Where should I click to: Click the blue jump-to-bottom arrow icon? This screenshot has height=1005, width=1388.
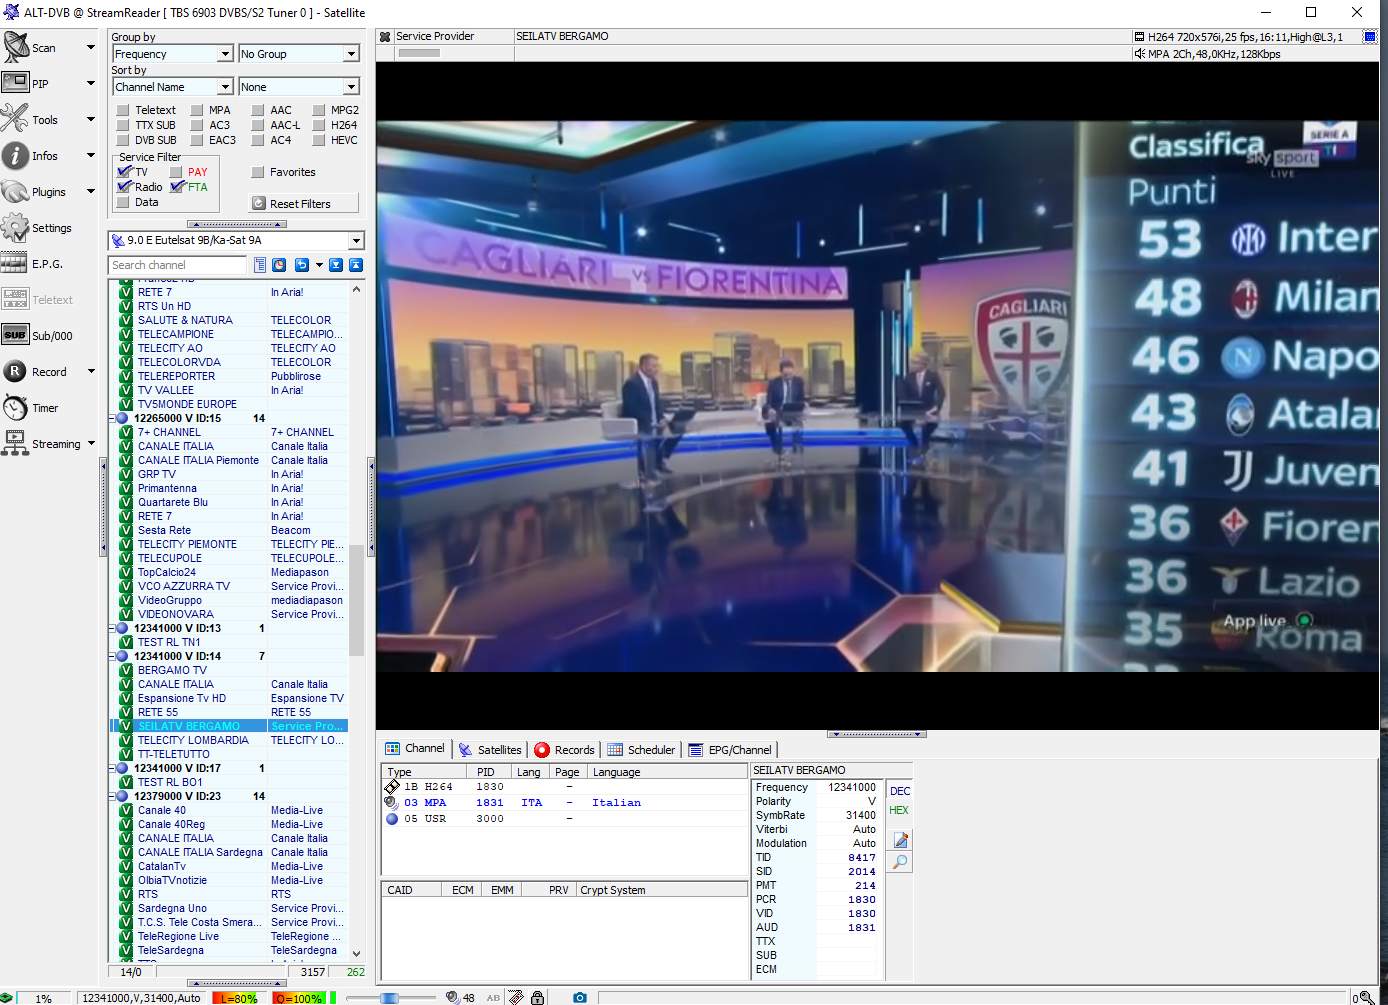tap(336, 265)
